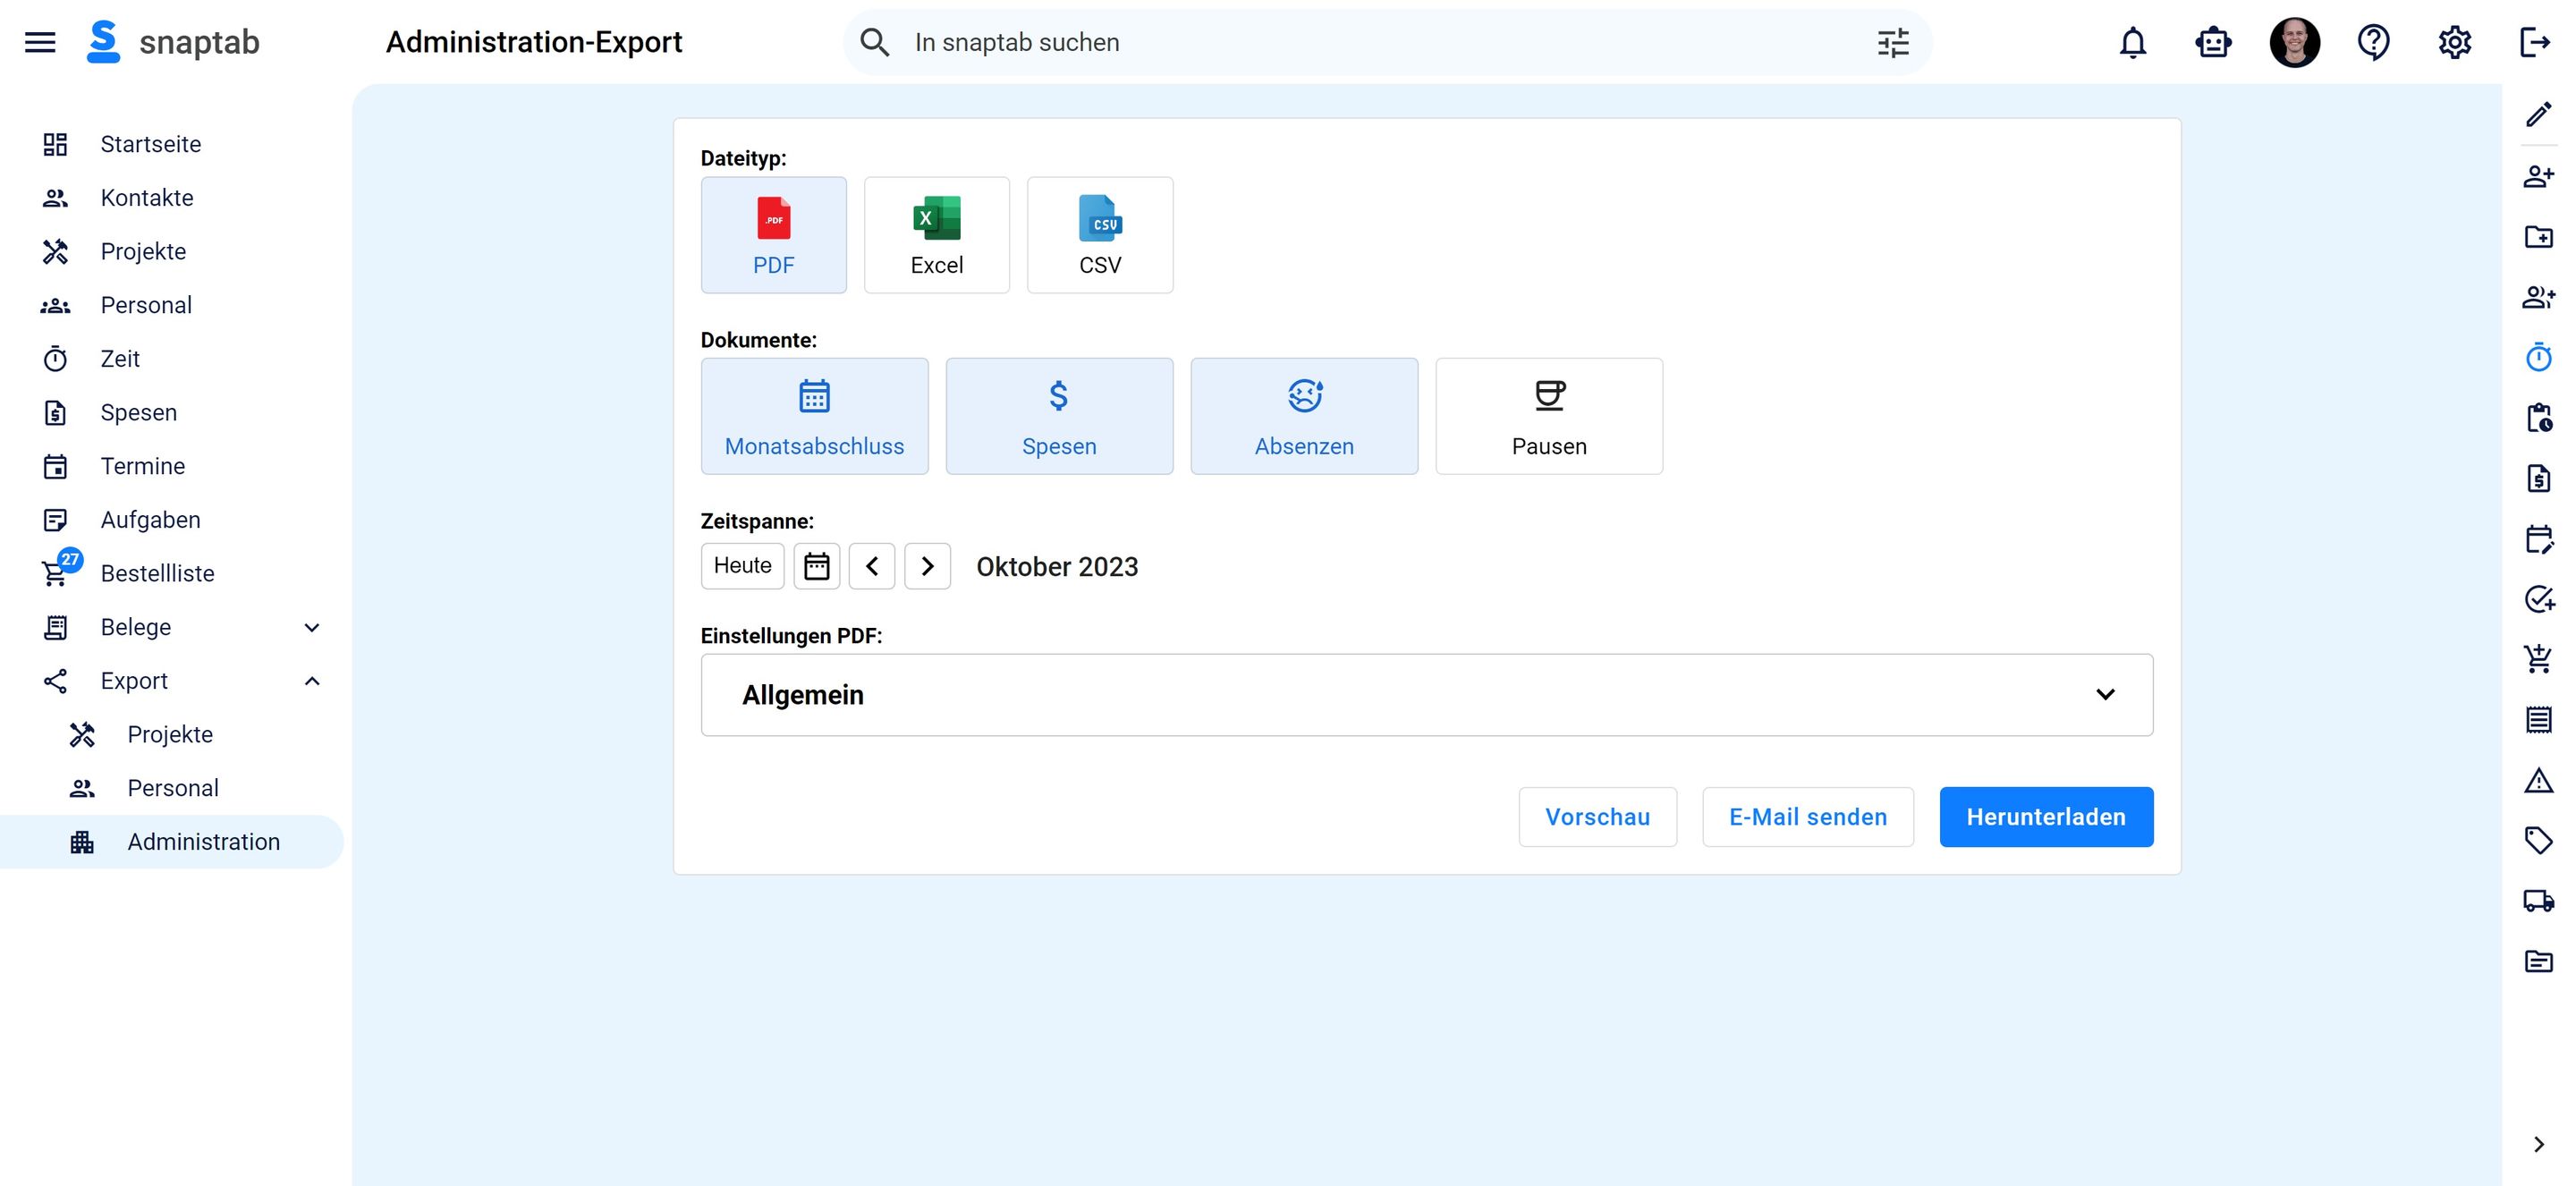Open the delivery truck shipping icon
Screen dimensions: 2576x1186
2539,900
